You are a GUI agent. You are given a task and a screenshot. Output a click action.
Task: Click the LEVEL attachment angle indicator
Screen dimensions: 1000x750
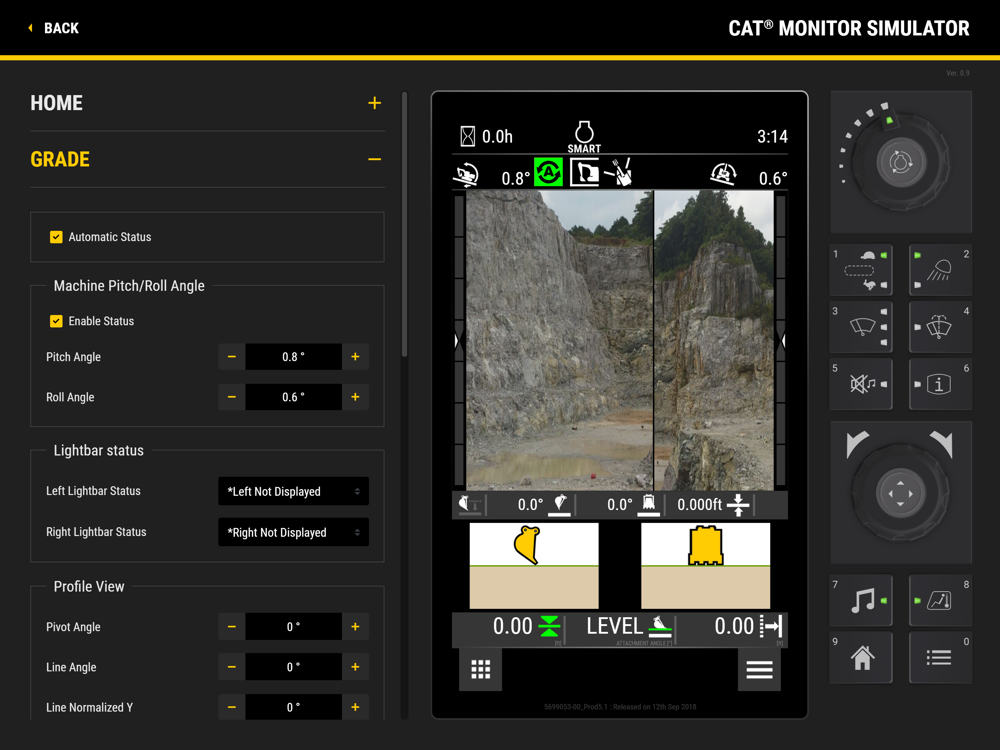[629, 627]
